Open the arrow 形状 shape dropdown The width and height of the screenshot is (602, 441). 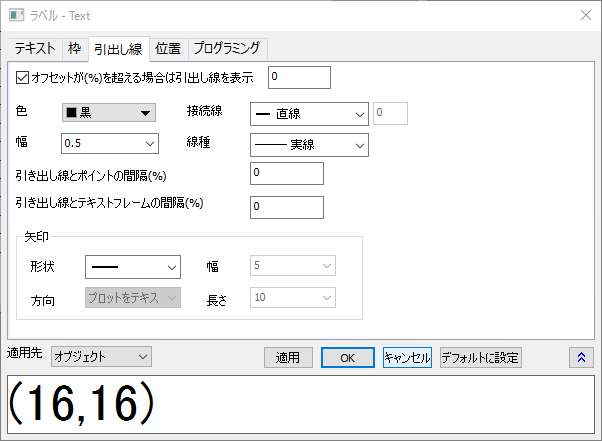tap(133, 267)
